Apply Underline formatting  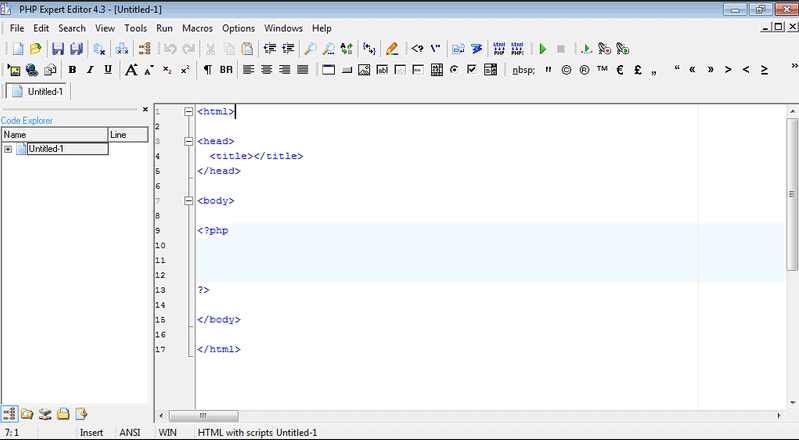click(x=108, y=70)
